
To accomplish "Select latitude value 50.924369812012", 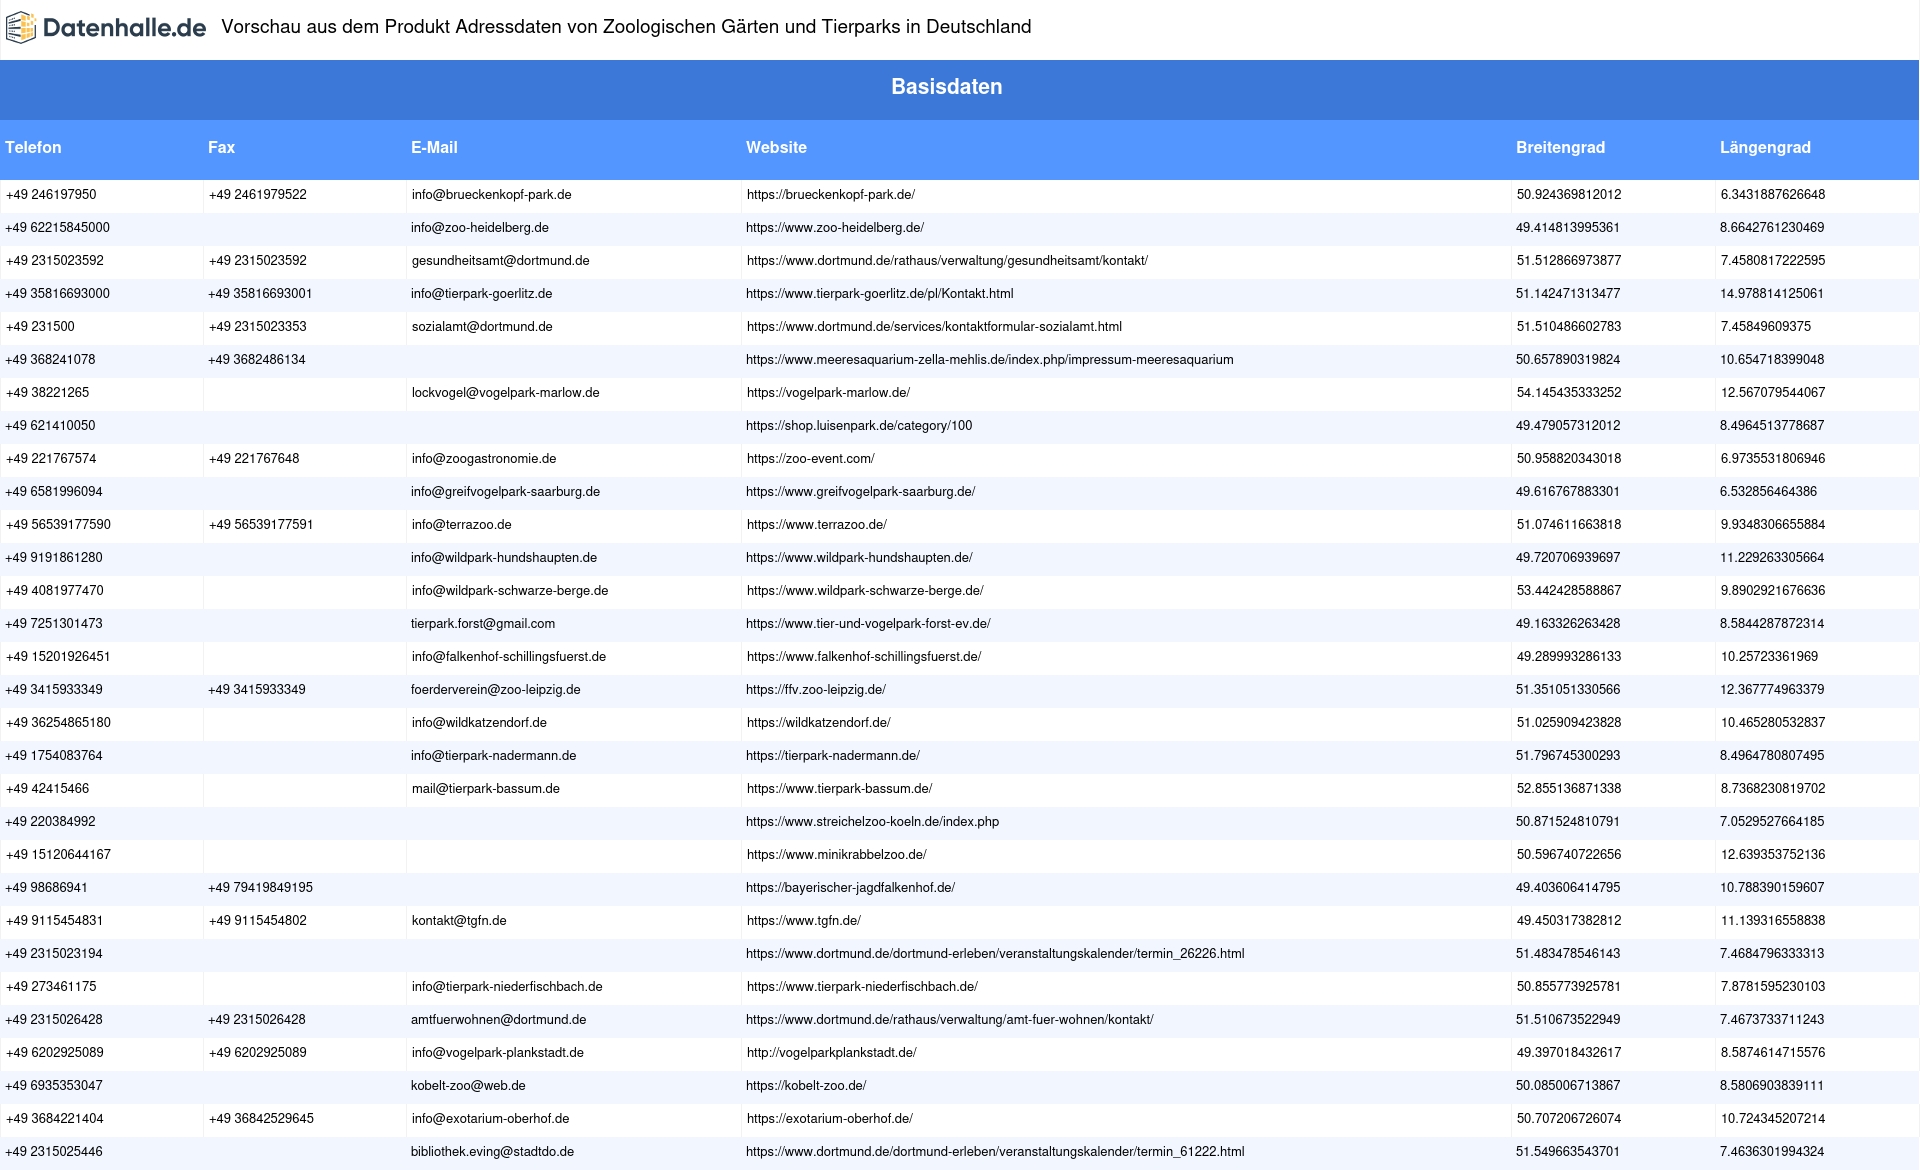I will 1569,195.
